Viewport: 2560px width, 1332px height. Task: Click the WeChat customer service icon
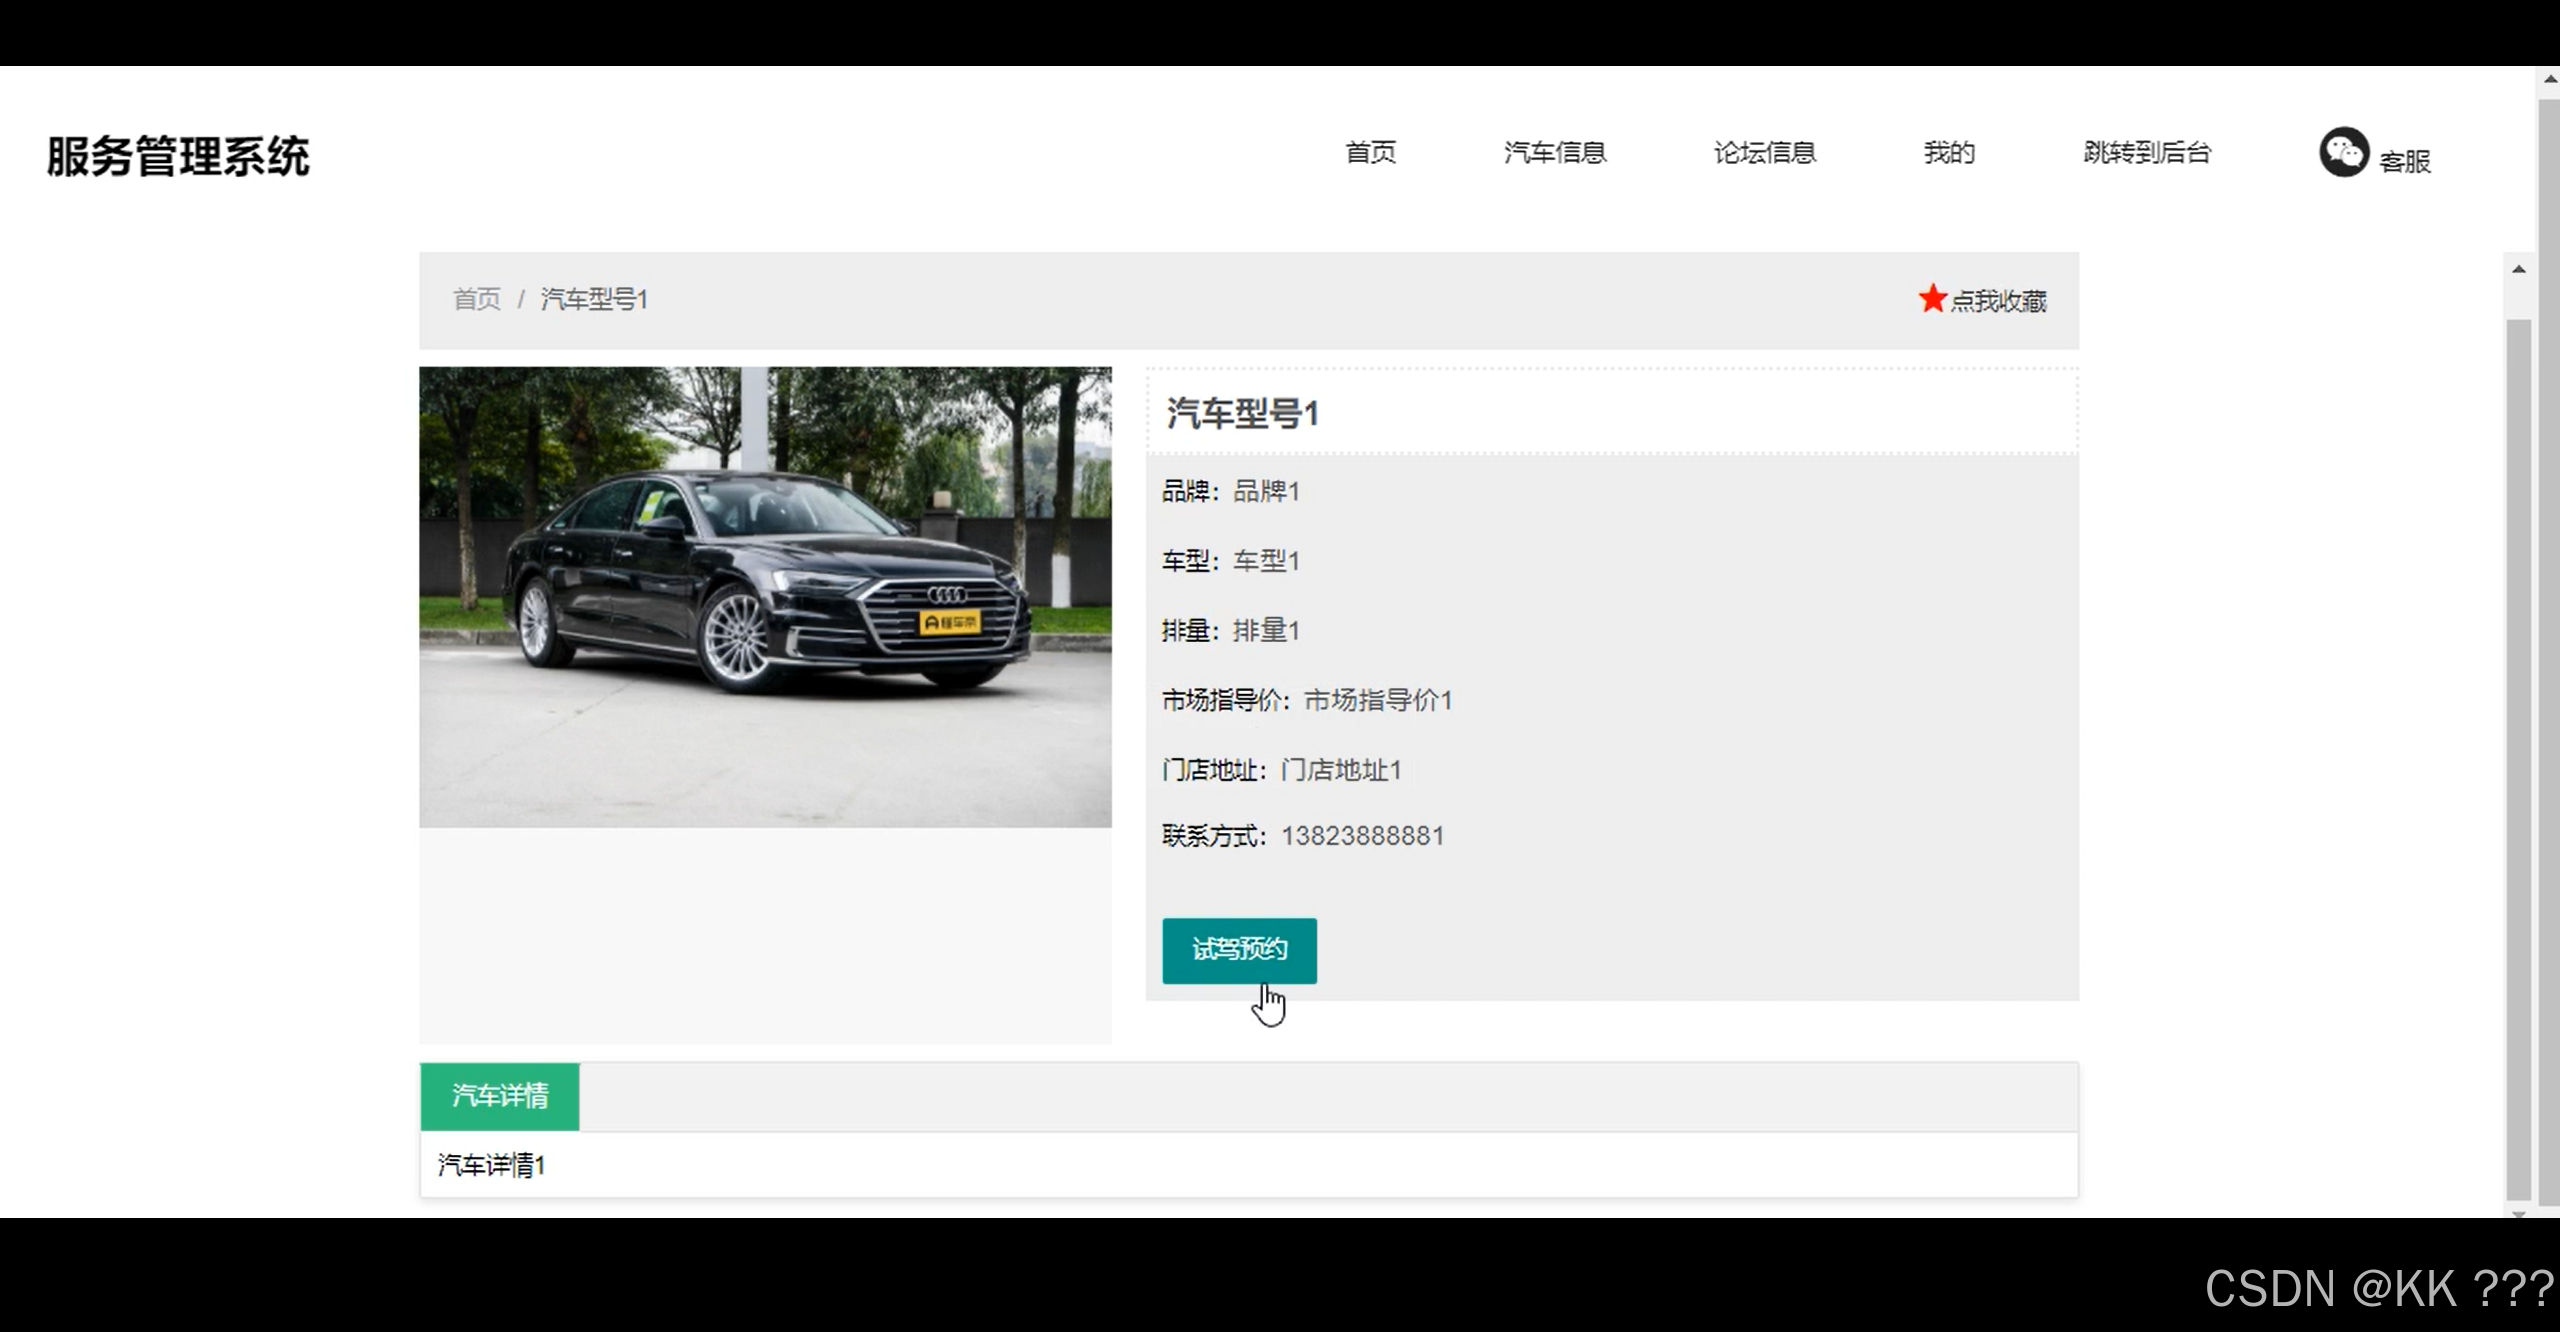pyautogui.click(x=2346, y=152)
